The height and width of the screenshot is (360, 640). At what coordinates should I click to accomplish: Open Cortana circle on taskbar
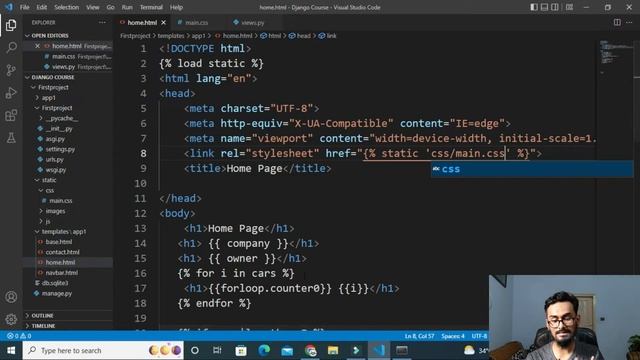[x=195, y=350]
